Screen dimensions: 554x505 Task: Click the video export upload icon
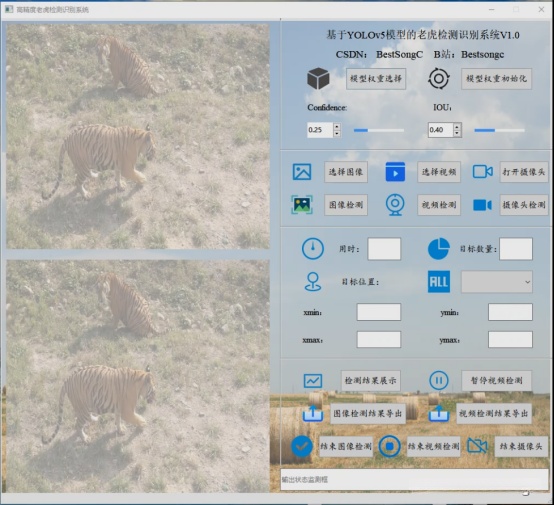coord(439,413)
